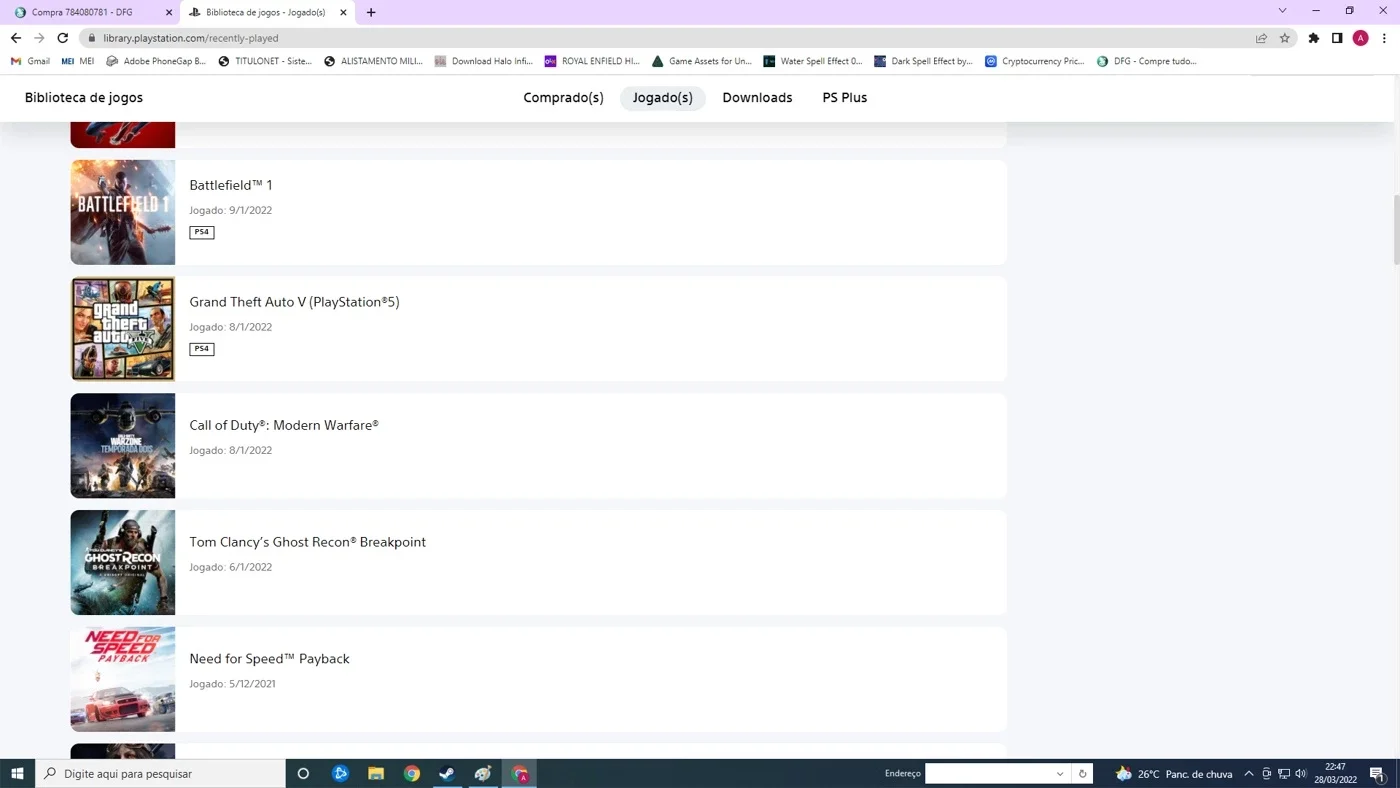Click the PS4 badge under Battlefield 1
Screen dimensions: 1400x788
point(202,232)
